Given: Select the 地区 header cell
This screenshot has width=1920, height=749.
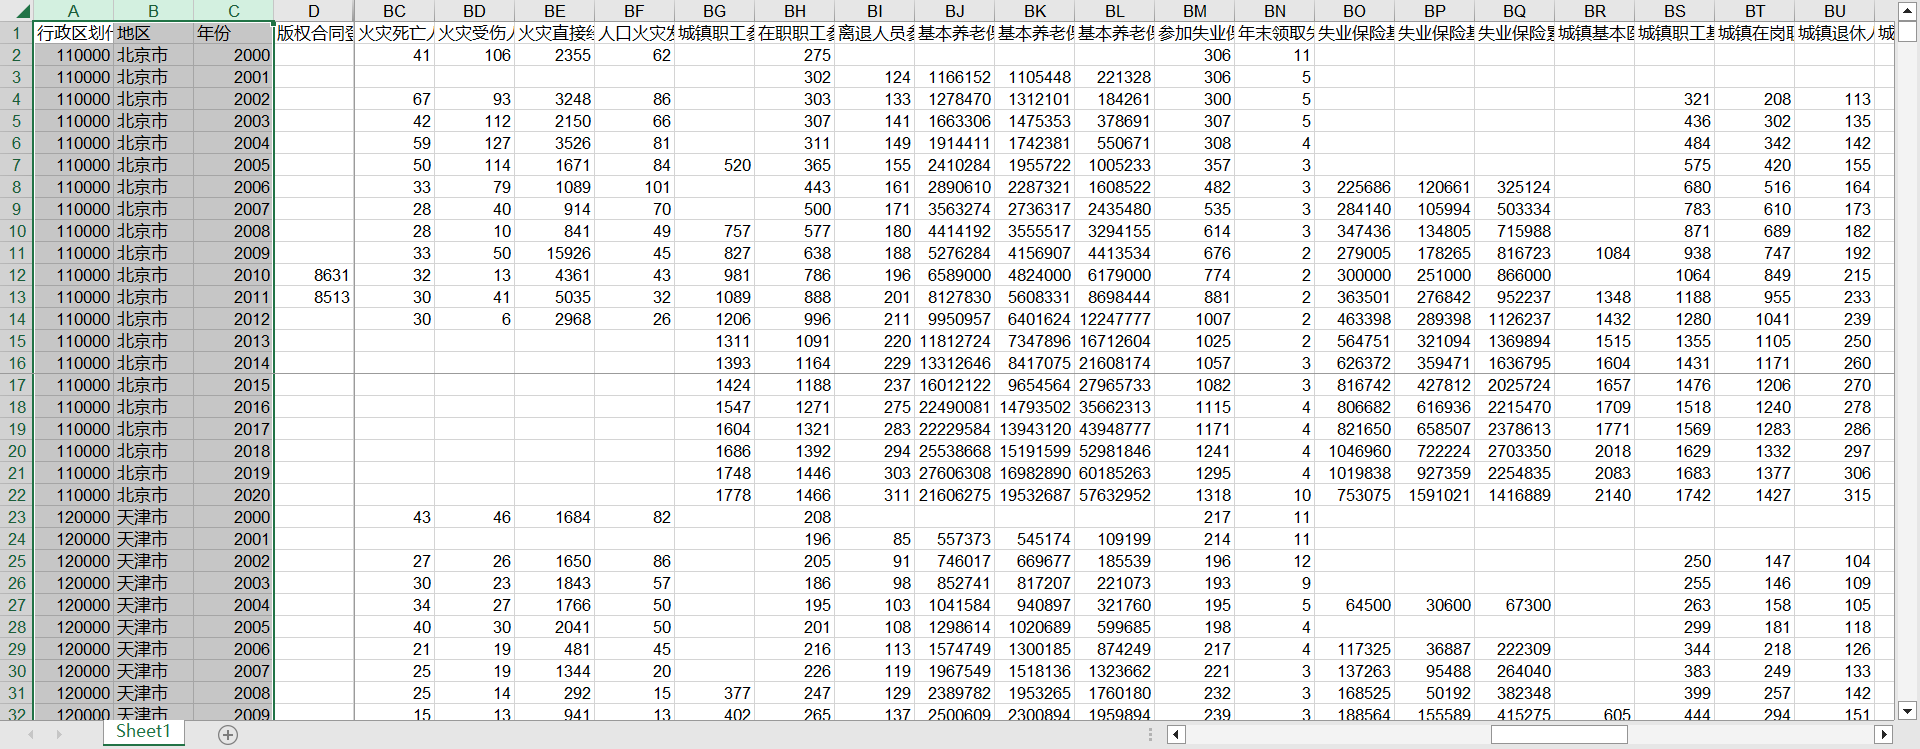Looking at the screenshot, I should click(153, 33).
